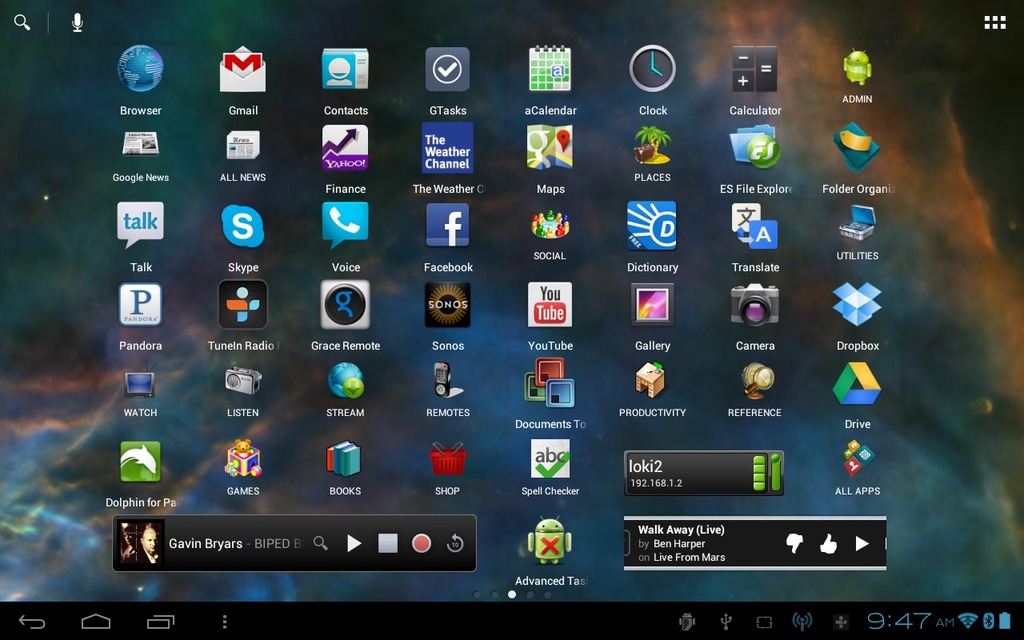Open the Browser app

coord(140,69)
